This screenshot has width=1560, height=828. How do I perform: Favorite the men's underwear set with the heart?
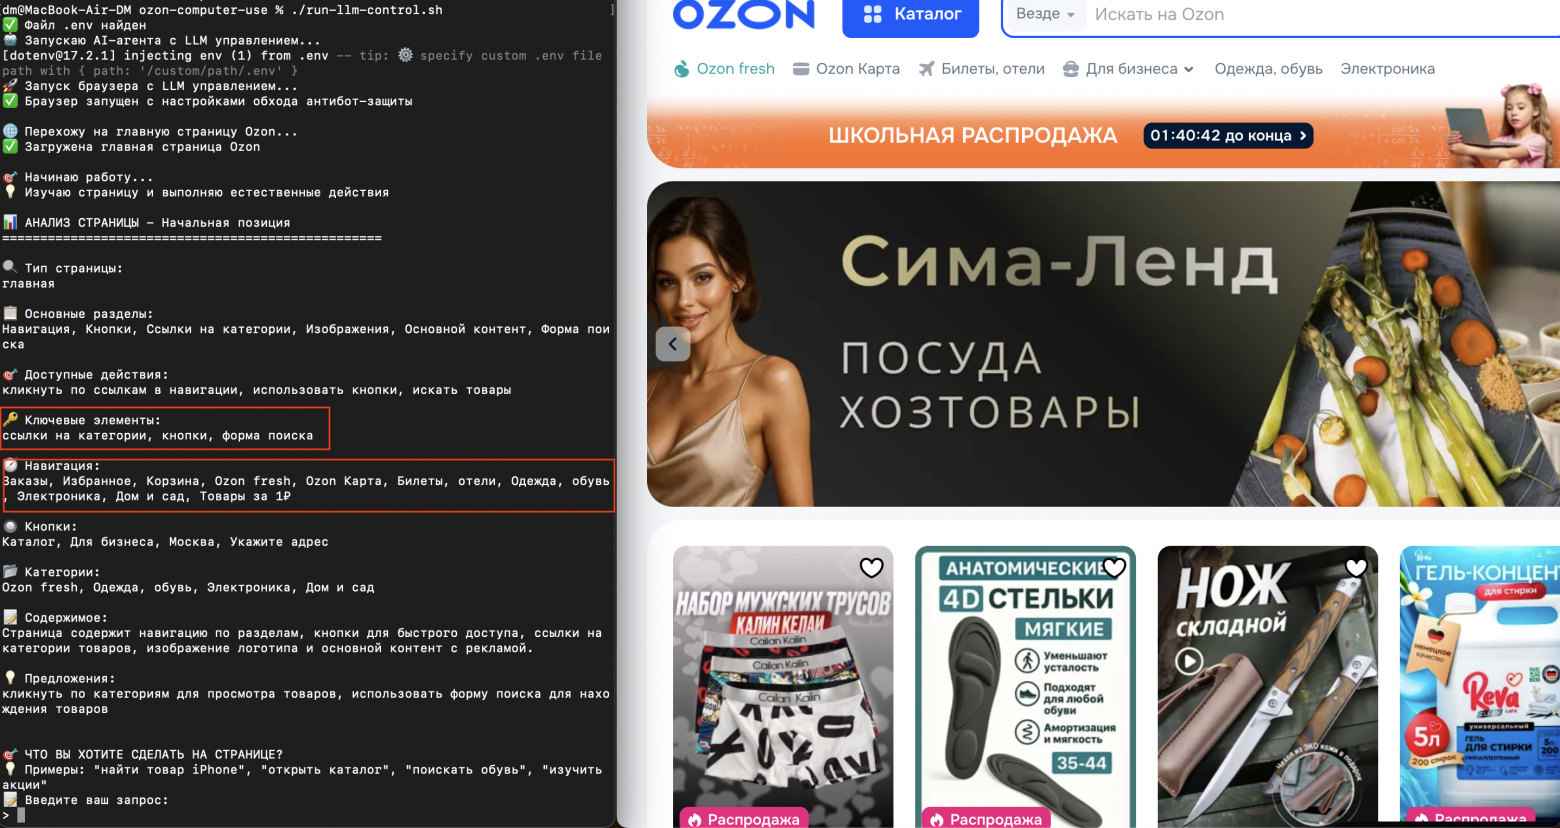[871, 567]
